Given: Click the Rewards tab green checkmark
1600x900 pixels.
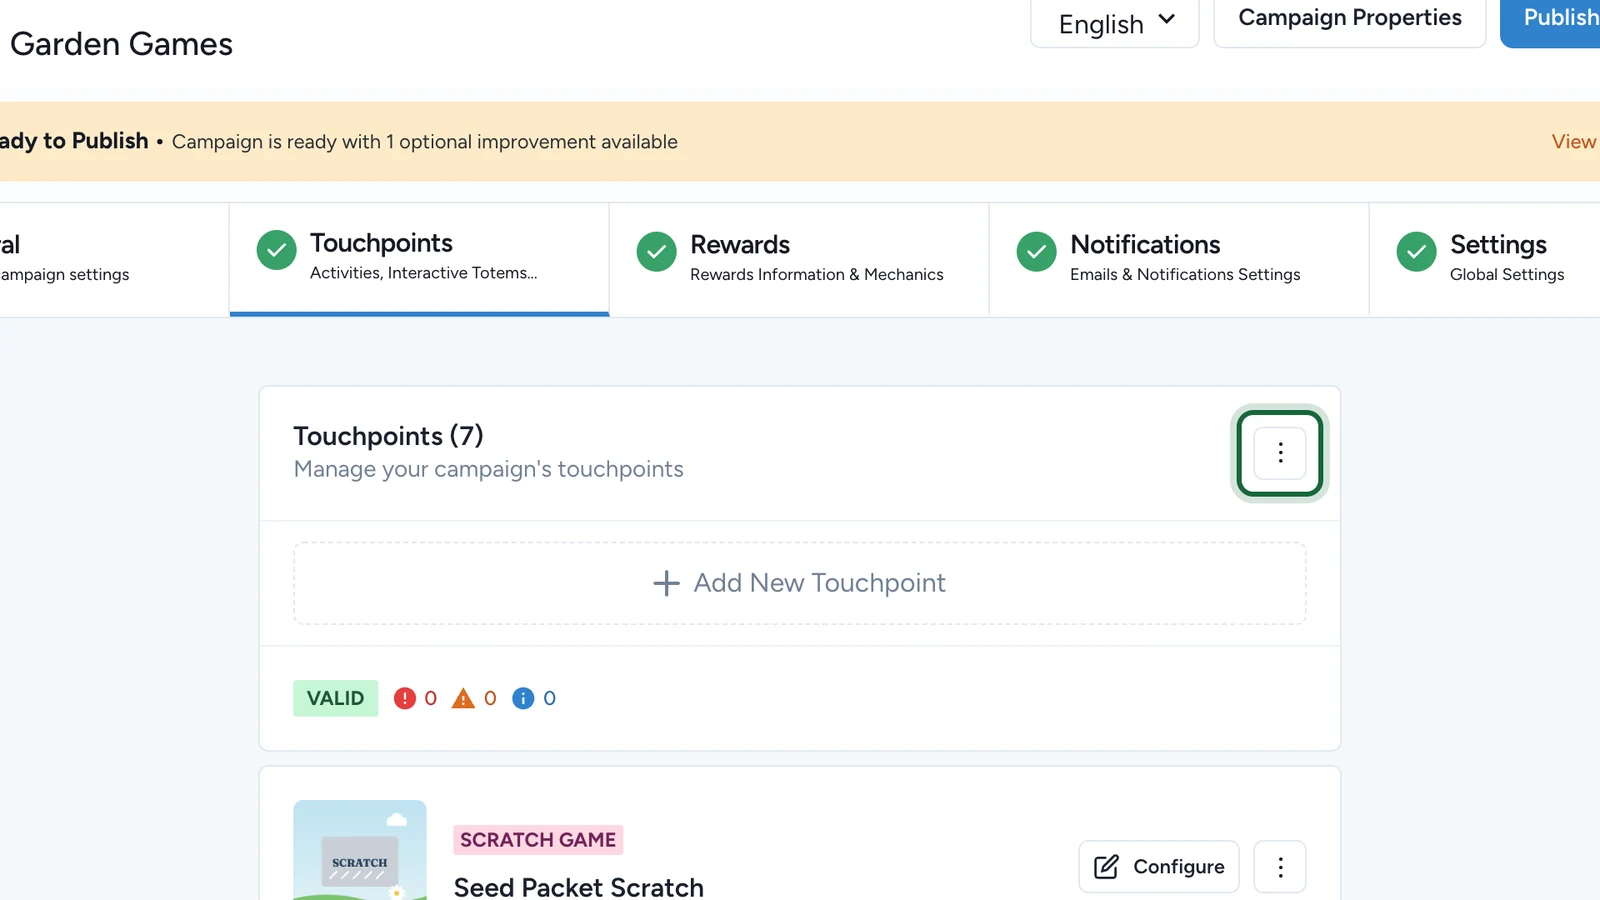Looking at the screenshot, I should click(x=657, y=252).
